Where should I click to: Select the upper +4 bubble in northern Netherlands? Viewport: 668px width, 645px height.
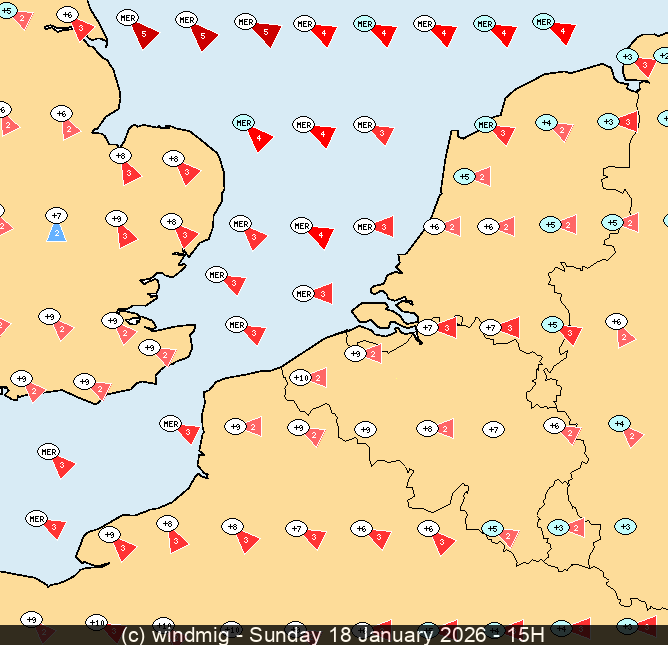click(x=545, y=122)
